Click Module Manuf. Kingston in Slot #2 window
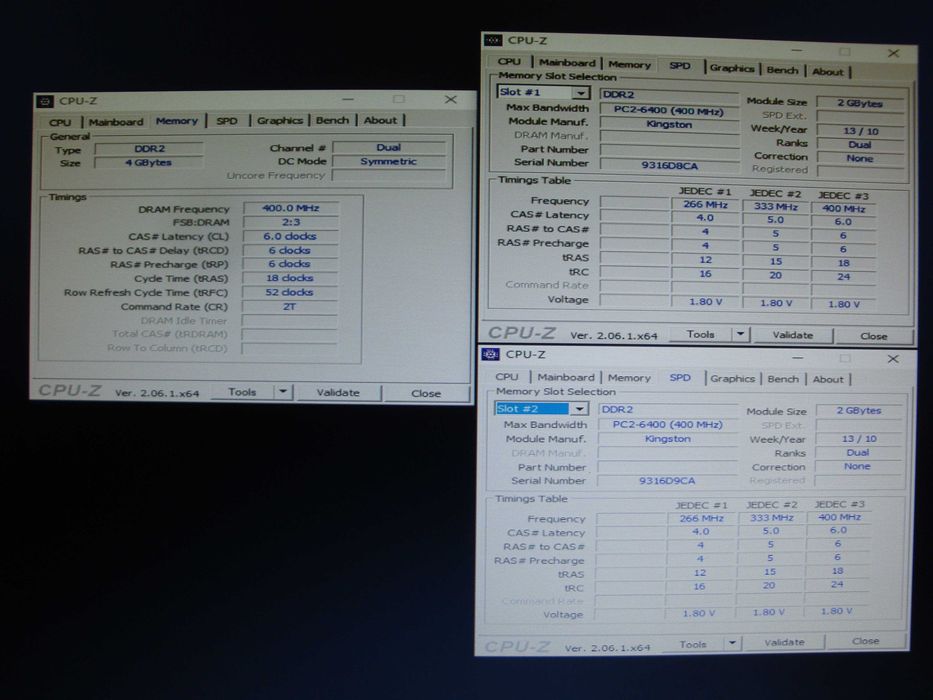The image size is (933, 700). [667, 439]
